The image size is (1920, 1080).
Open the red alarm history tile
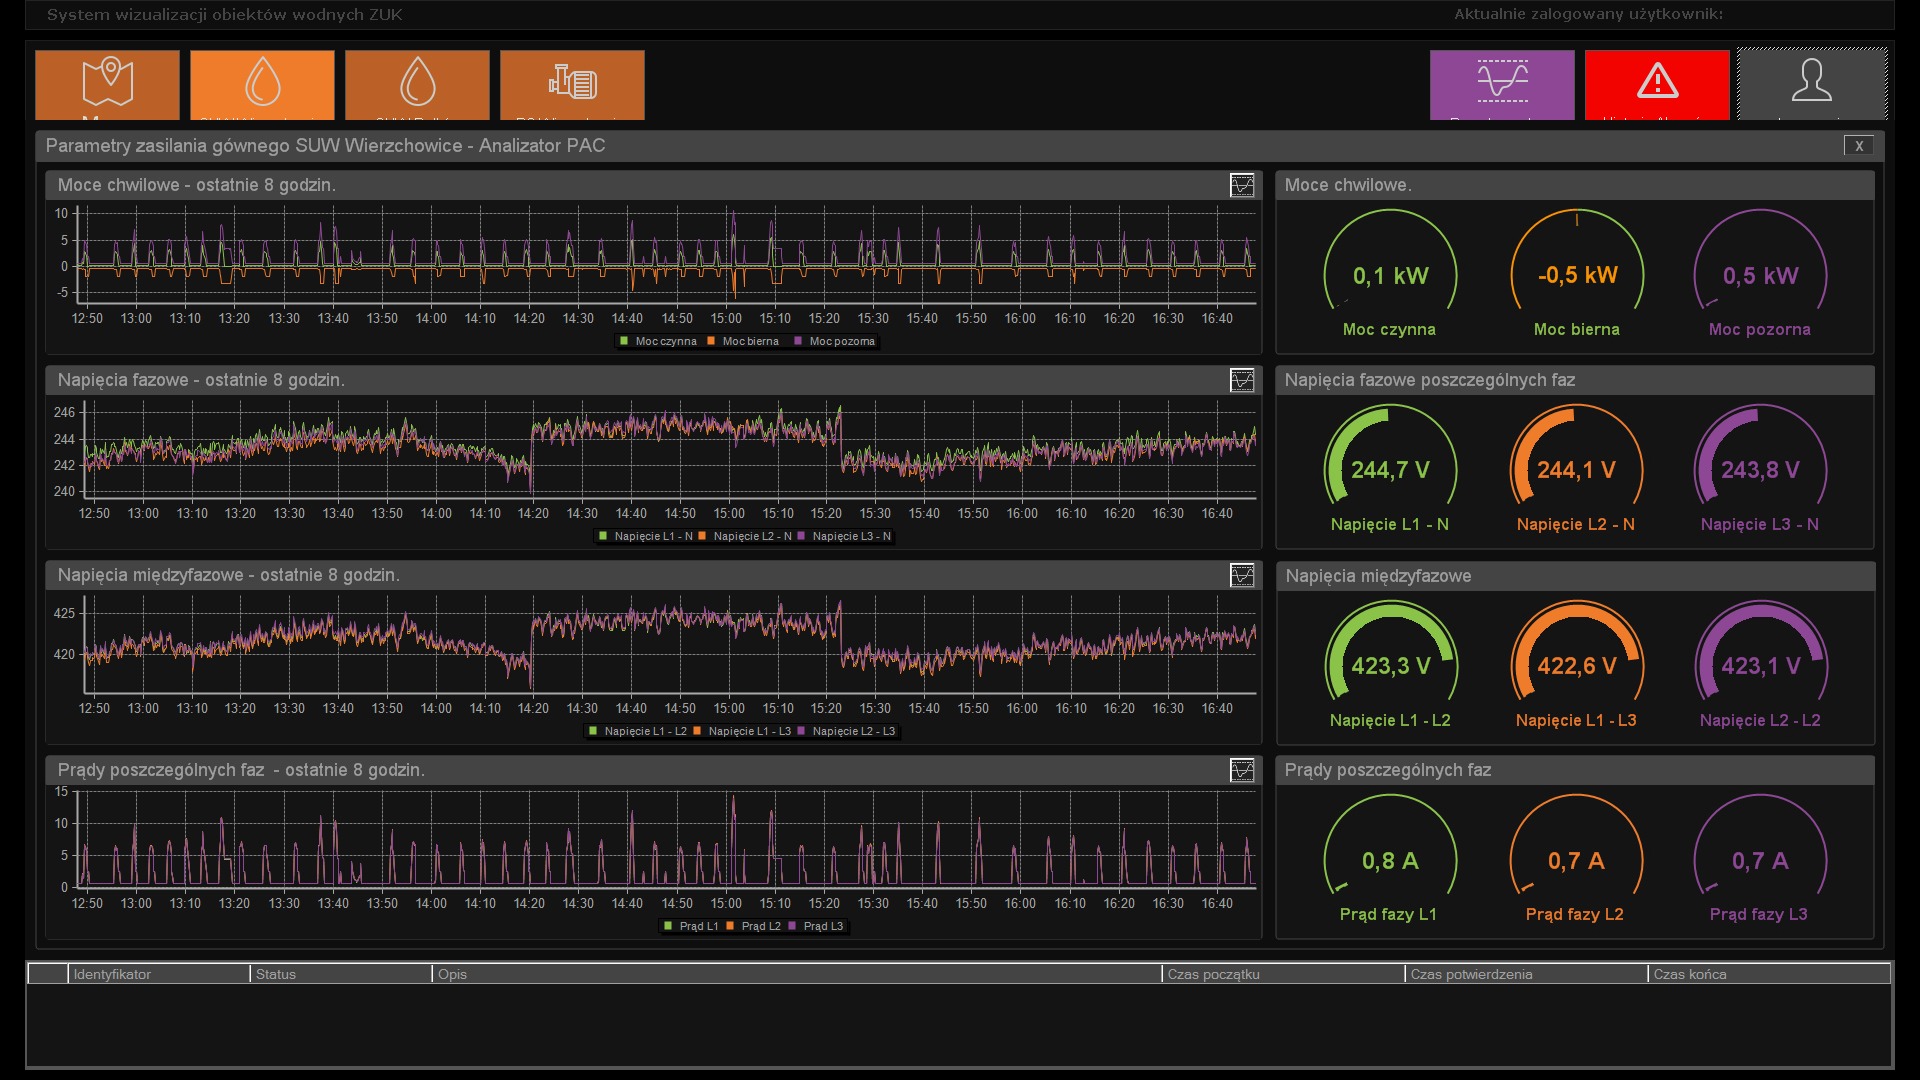(1657, 84)
